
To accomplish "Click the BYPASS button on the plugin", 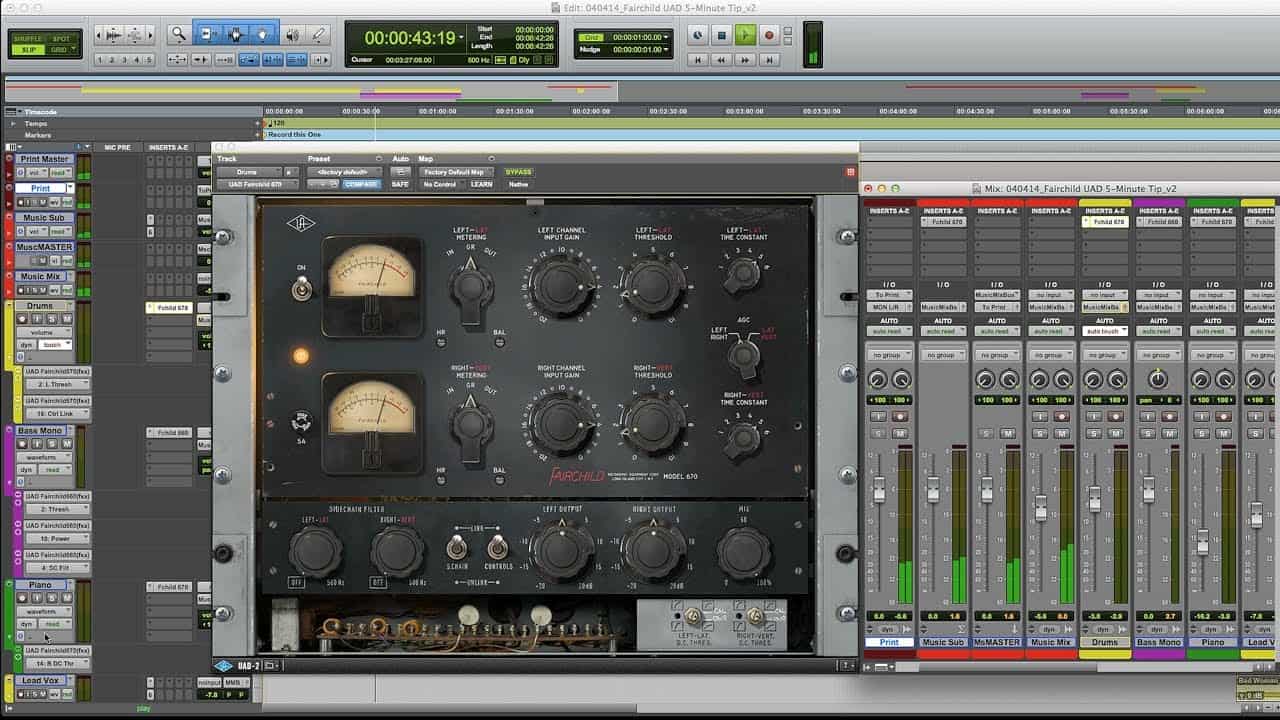I will click(519, 172).
